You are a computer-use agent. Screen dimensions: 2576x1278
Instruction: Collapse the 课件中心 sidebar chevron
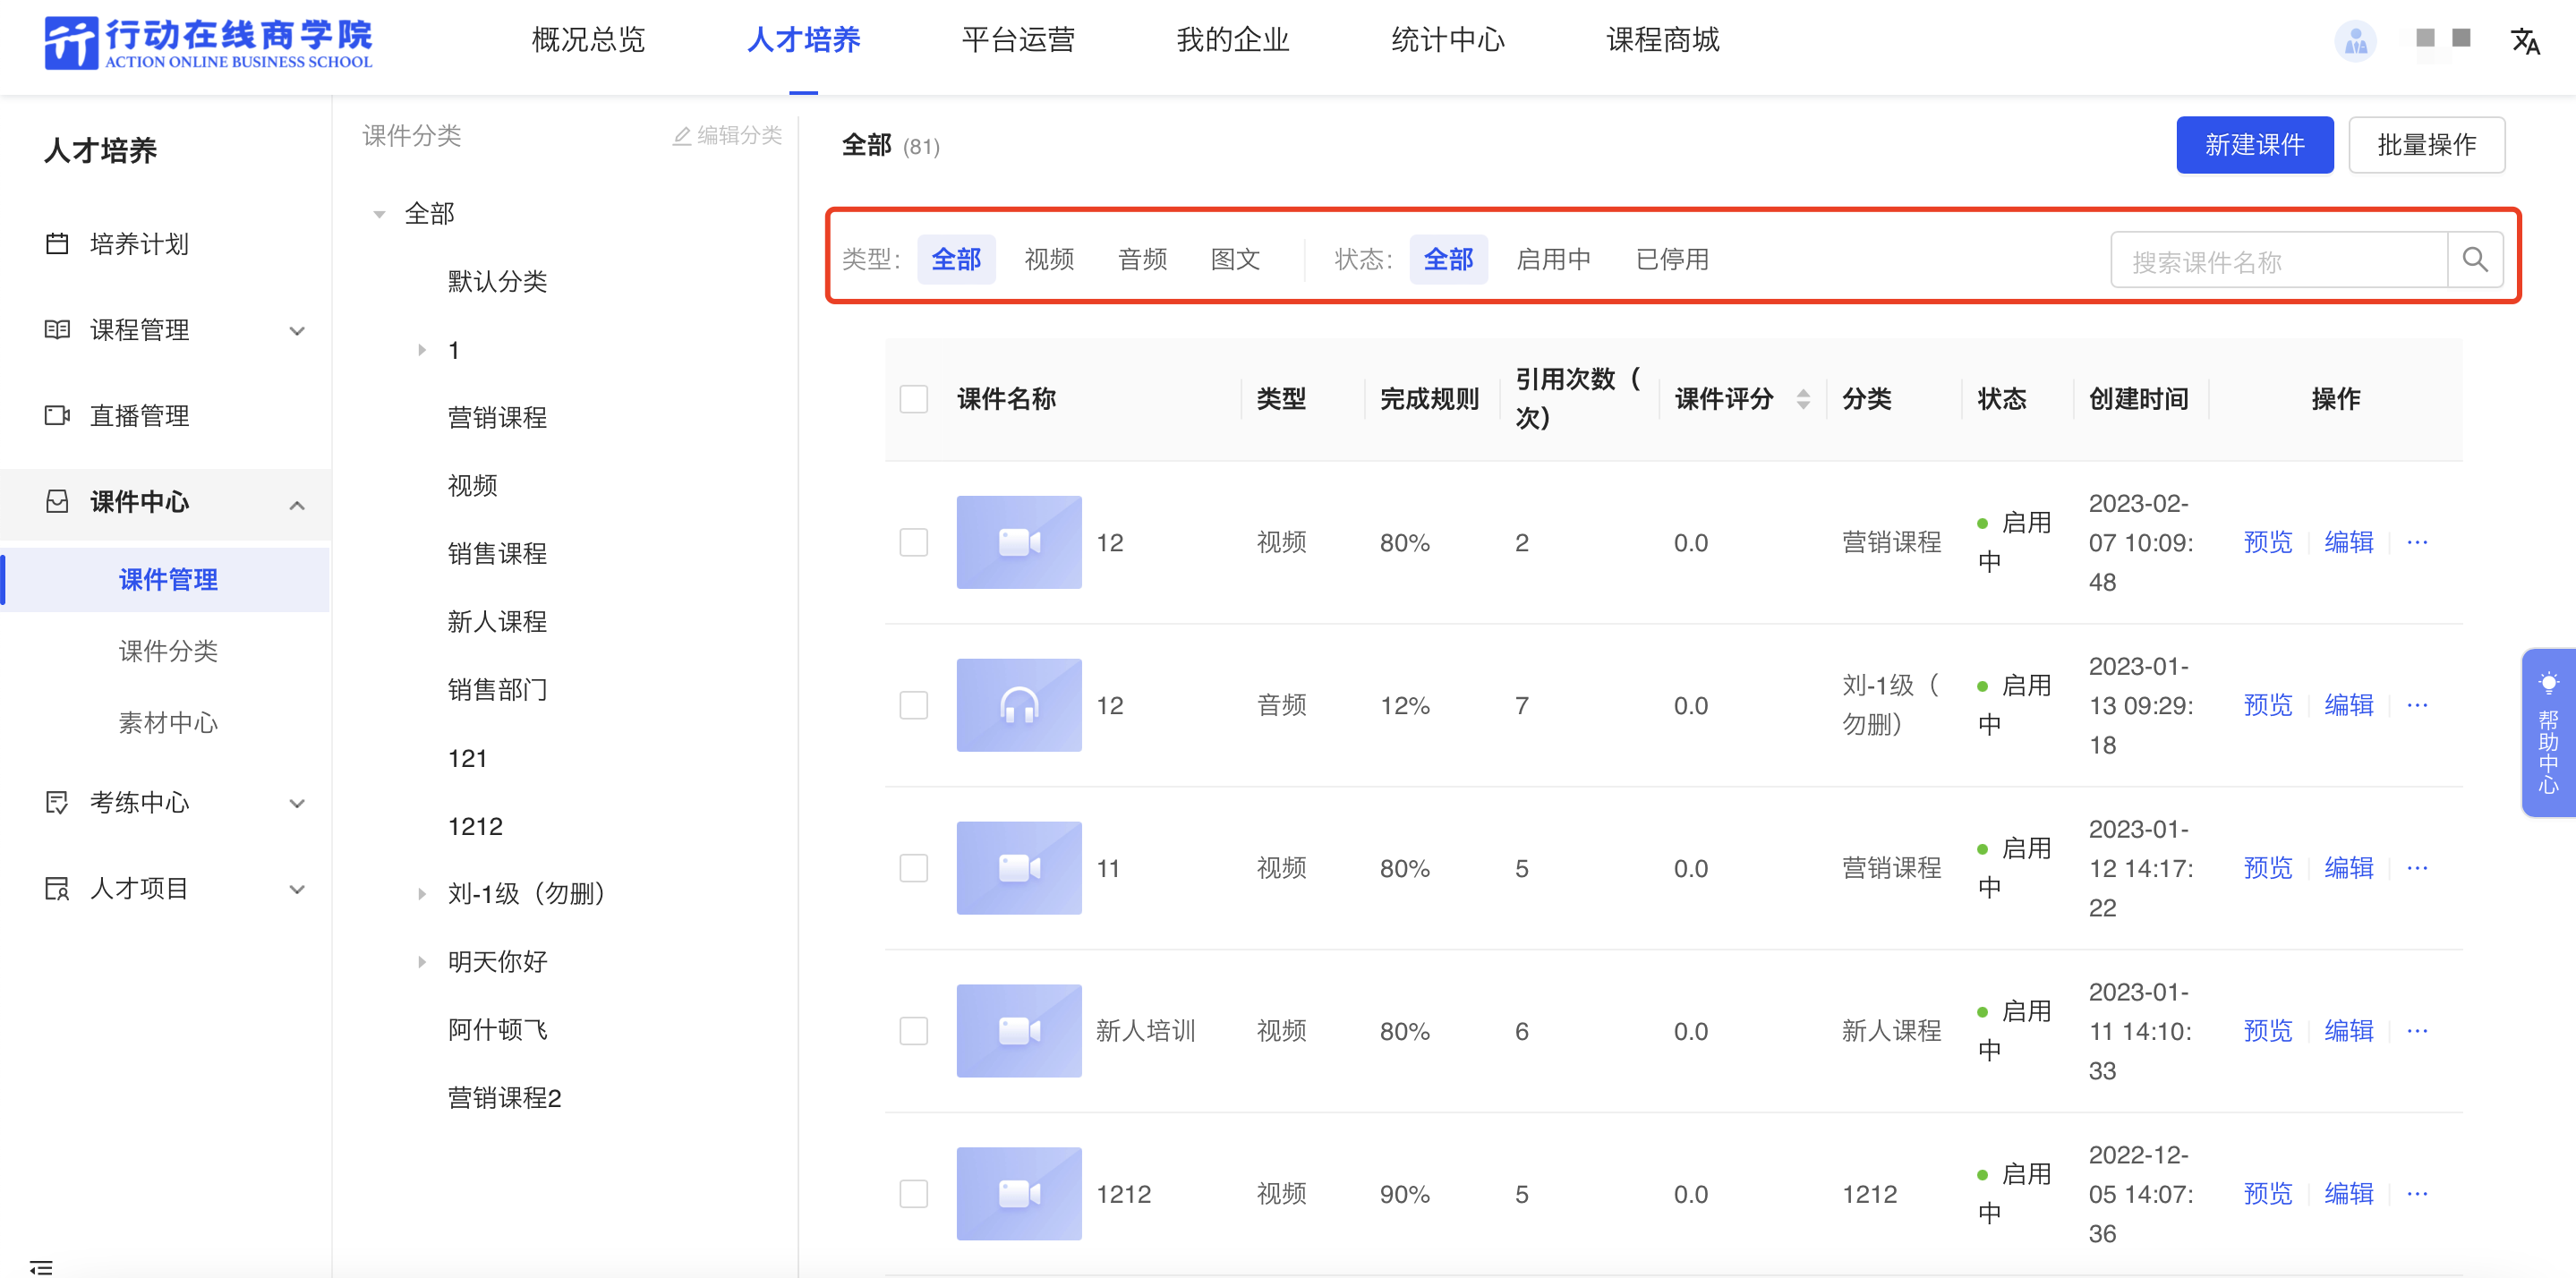297,505
